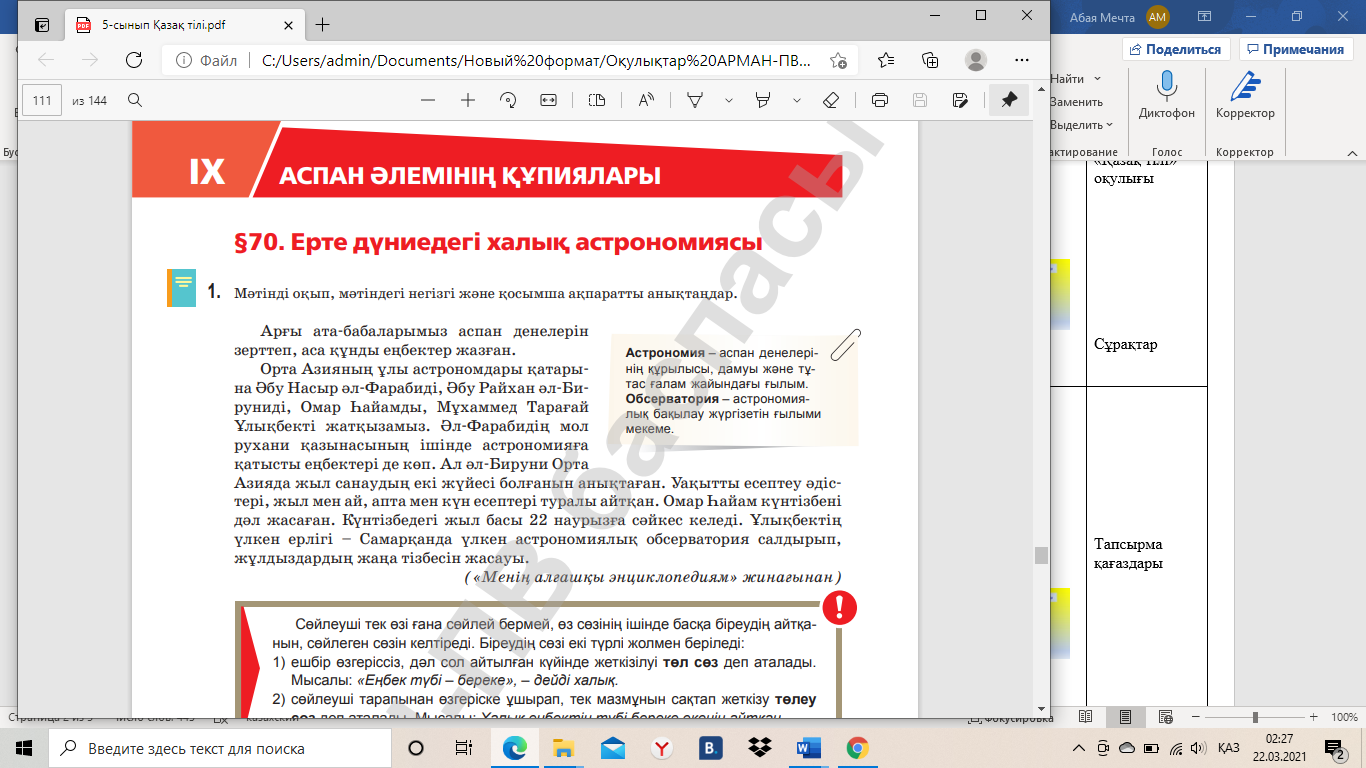This screenshot has height=768, width=1366.
Task: Rotate the PDF page with rotate icon
Action: [x=508, y=100]
